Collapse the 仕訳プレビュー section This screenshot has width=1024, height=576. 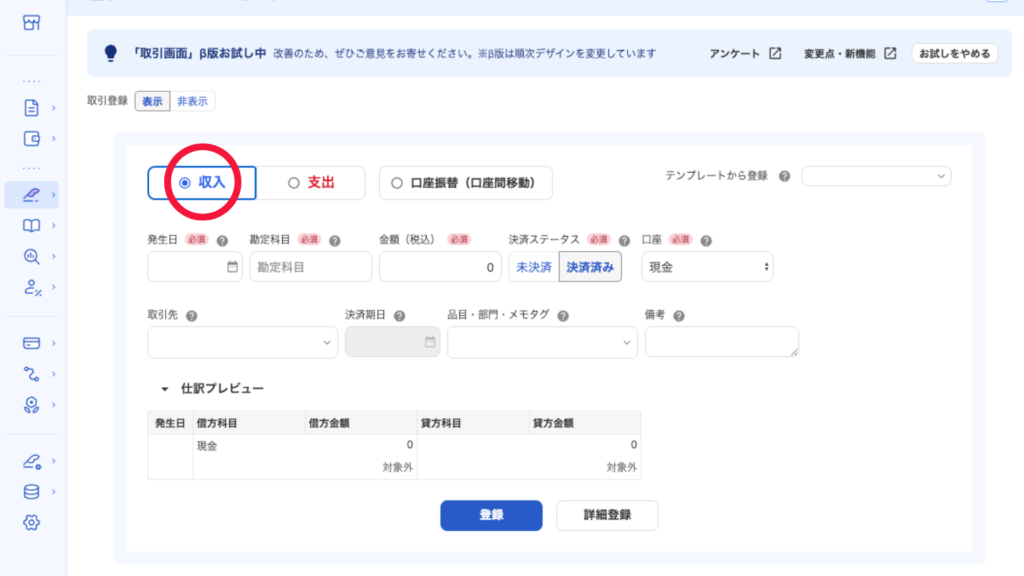pos(164,389)
